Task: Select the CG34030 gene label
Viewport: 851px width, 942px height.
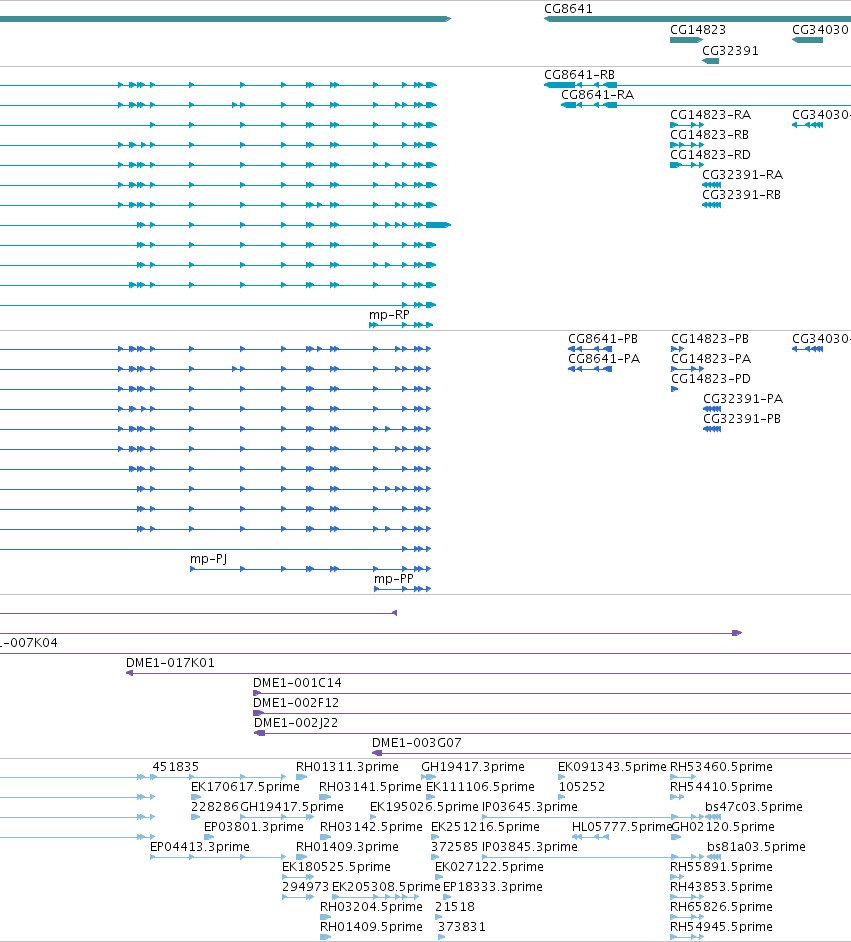Action: click(x=820, y=30)
